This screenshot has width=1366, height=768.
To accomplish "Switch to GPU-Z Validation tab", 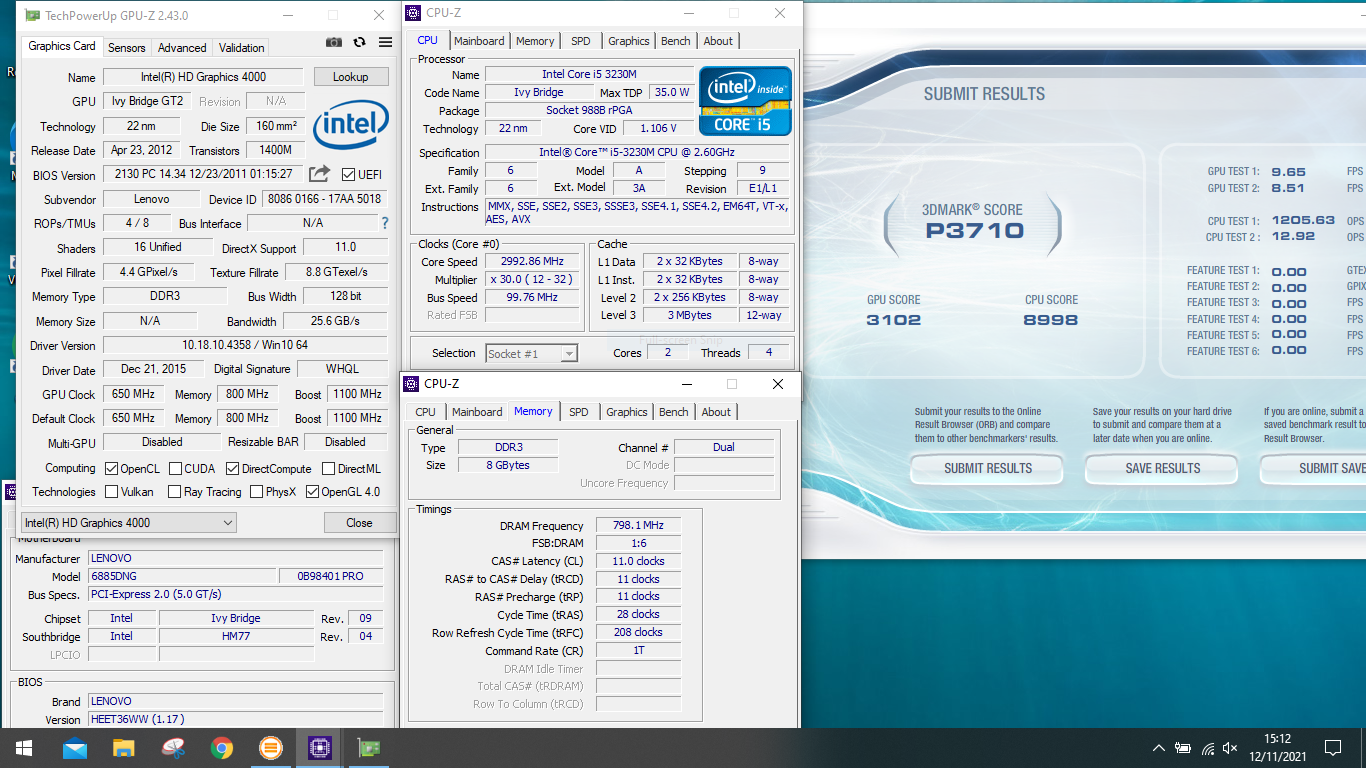I will point(242,48).
